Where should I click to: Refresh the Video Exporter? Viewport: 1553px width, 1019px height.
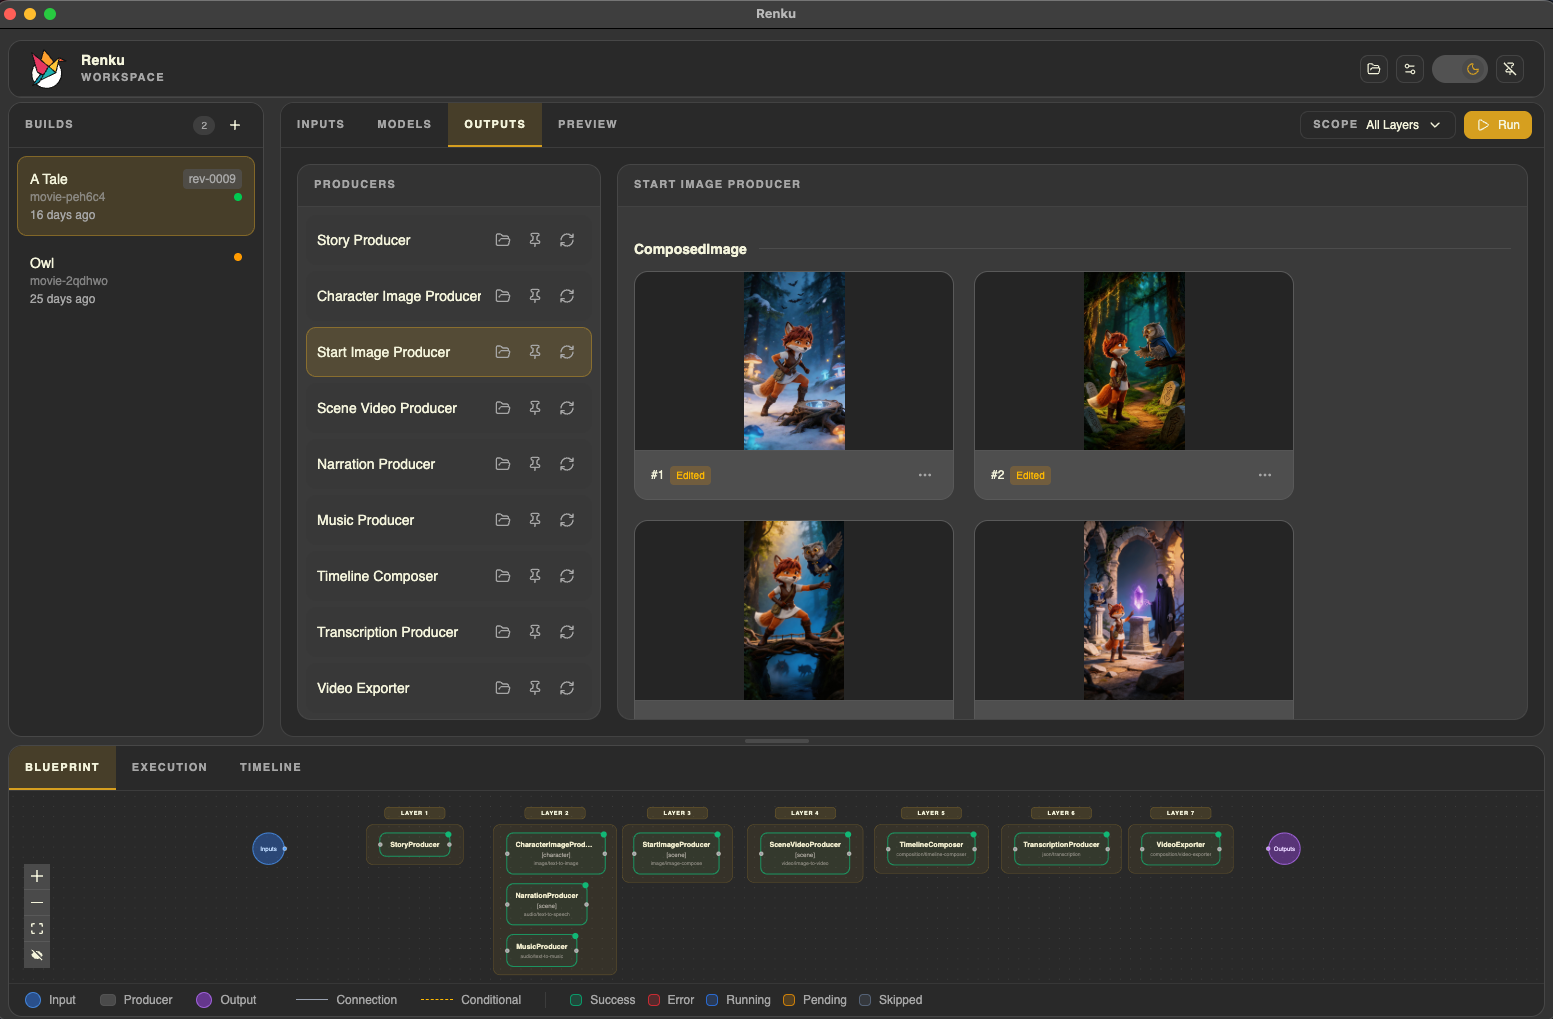(x=567, y=688)
